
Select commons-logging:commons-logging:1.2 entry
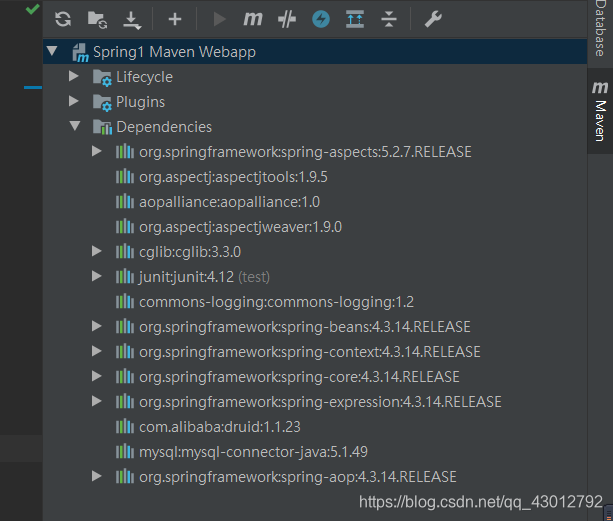pos(276,302)
